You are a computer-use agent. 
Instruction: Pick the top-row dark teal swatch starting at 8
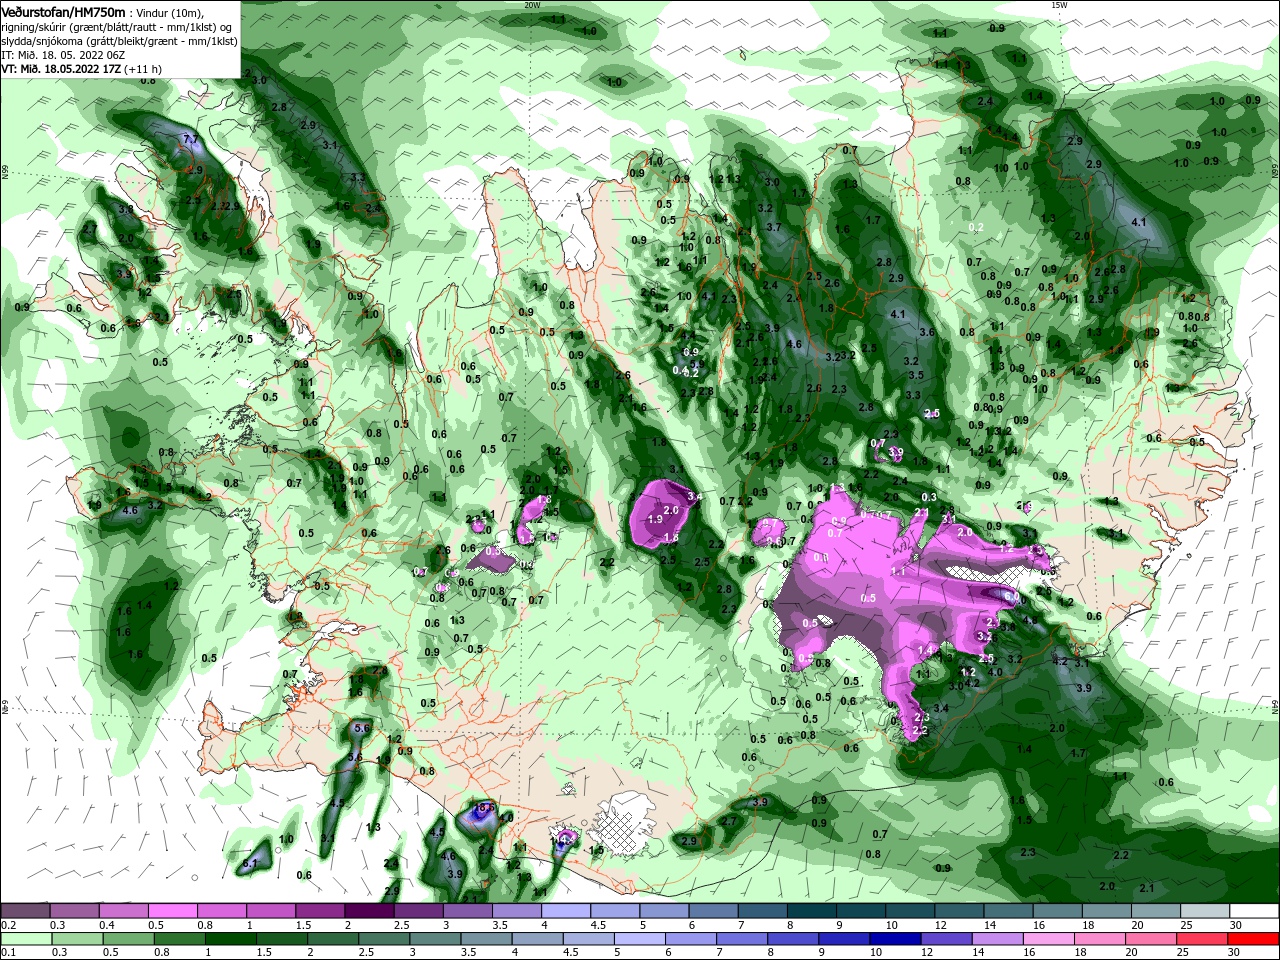(x=812, y=910)
